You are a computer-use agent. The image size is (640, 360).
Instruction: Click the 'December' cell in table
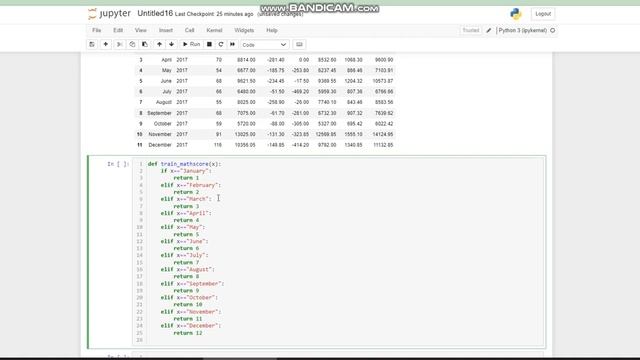[160, 145]
